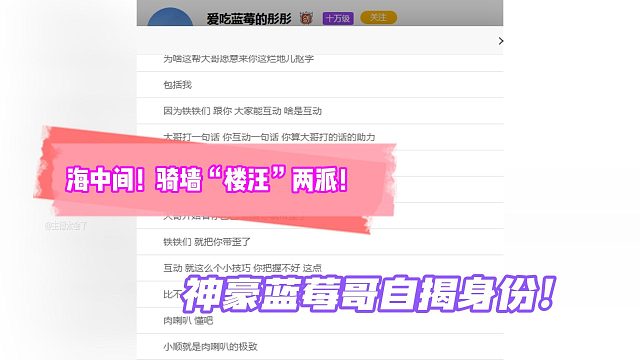The width and height of the screenshot is (640, 360).
Task: Click the 十万级 purple badge
Action: tap(338, 18)
